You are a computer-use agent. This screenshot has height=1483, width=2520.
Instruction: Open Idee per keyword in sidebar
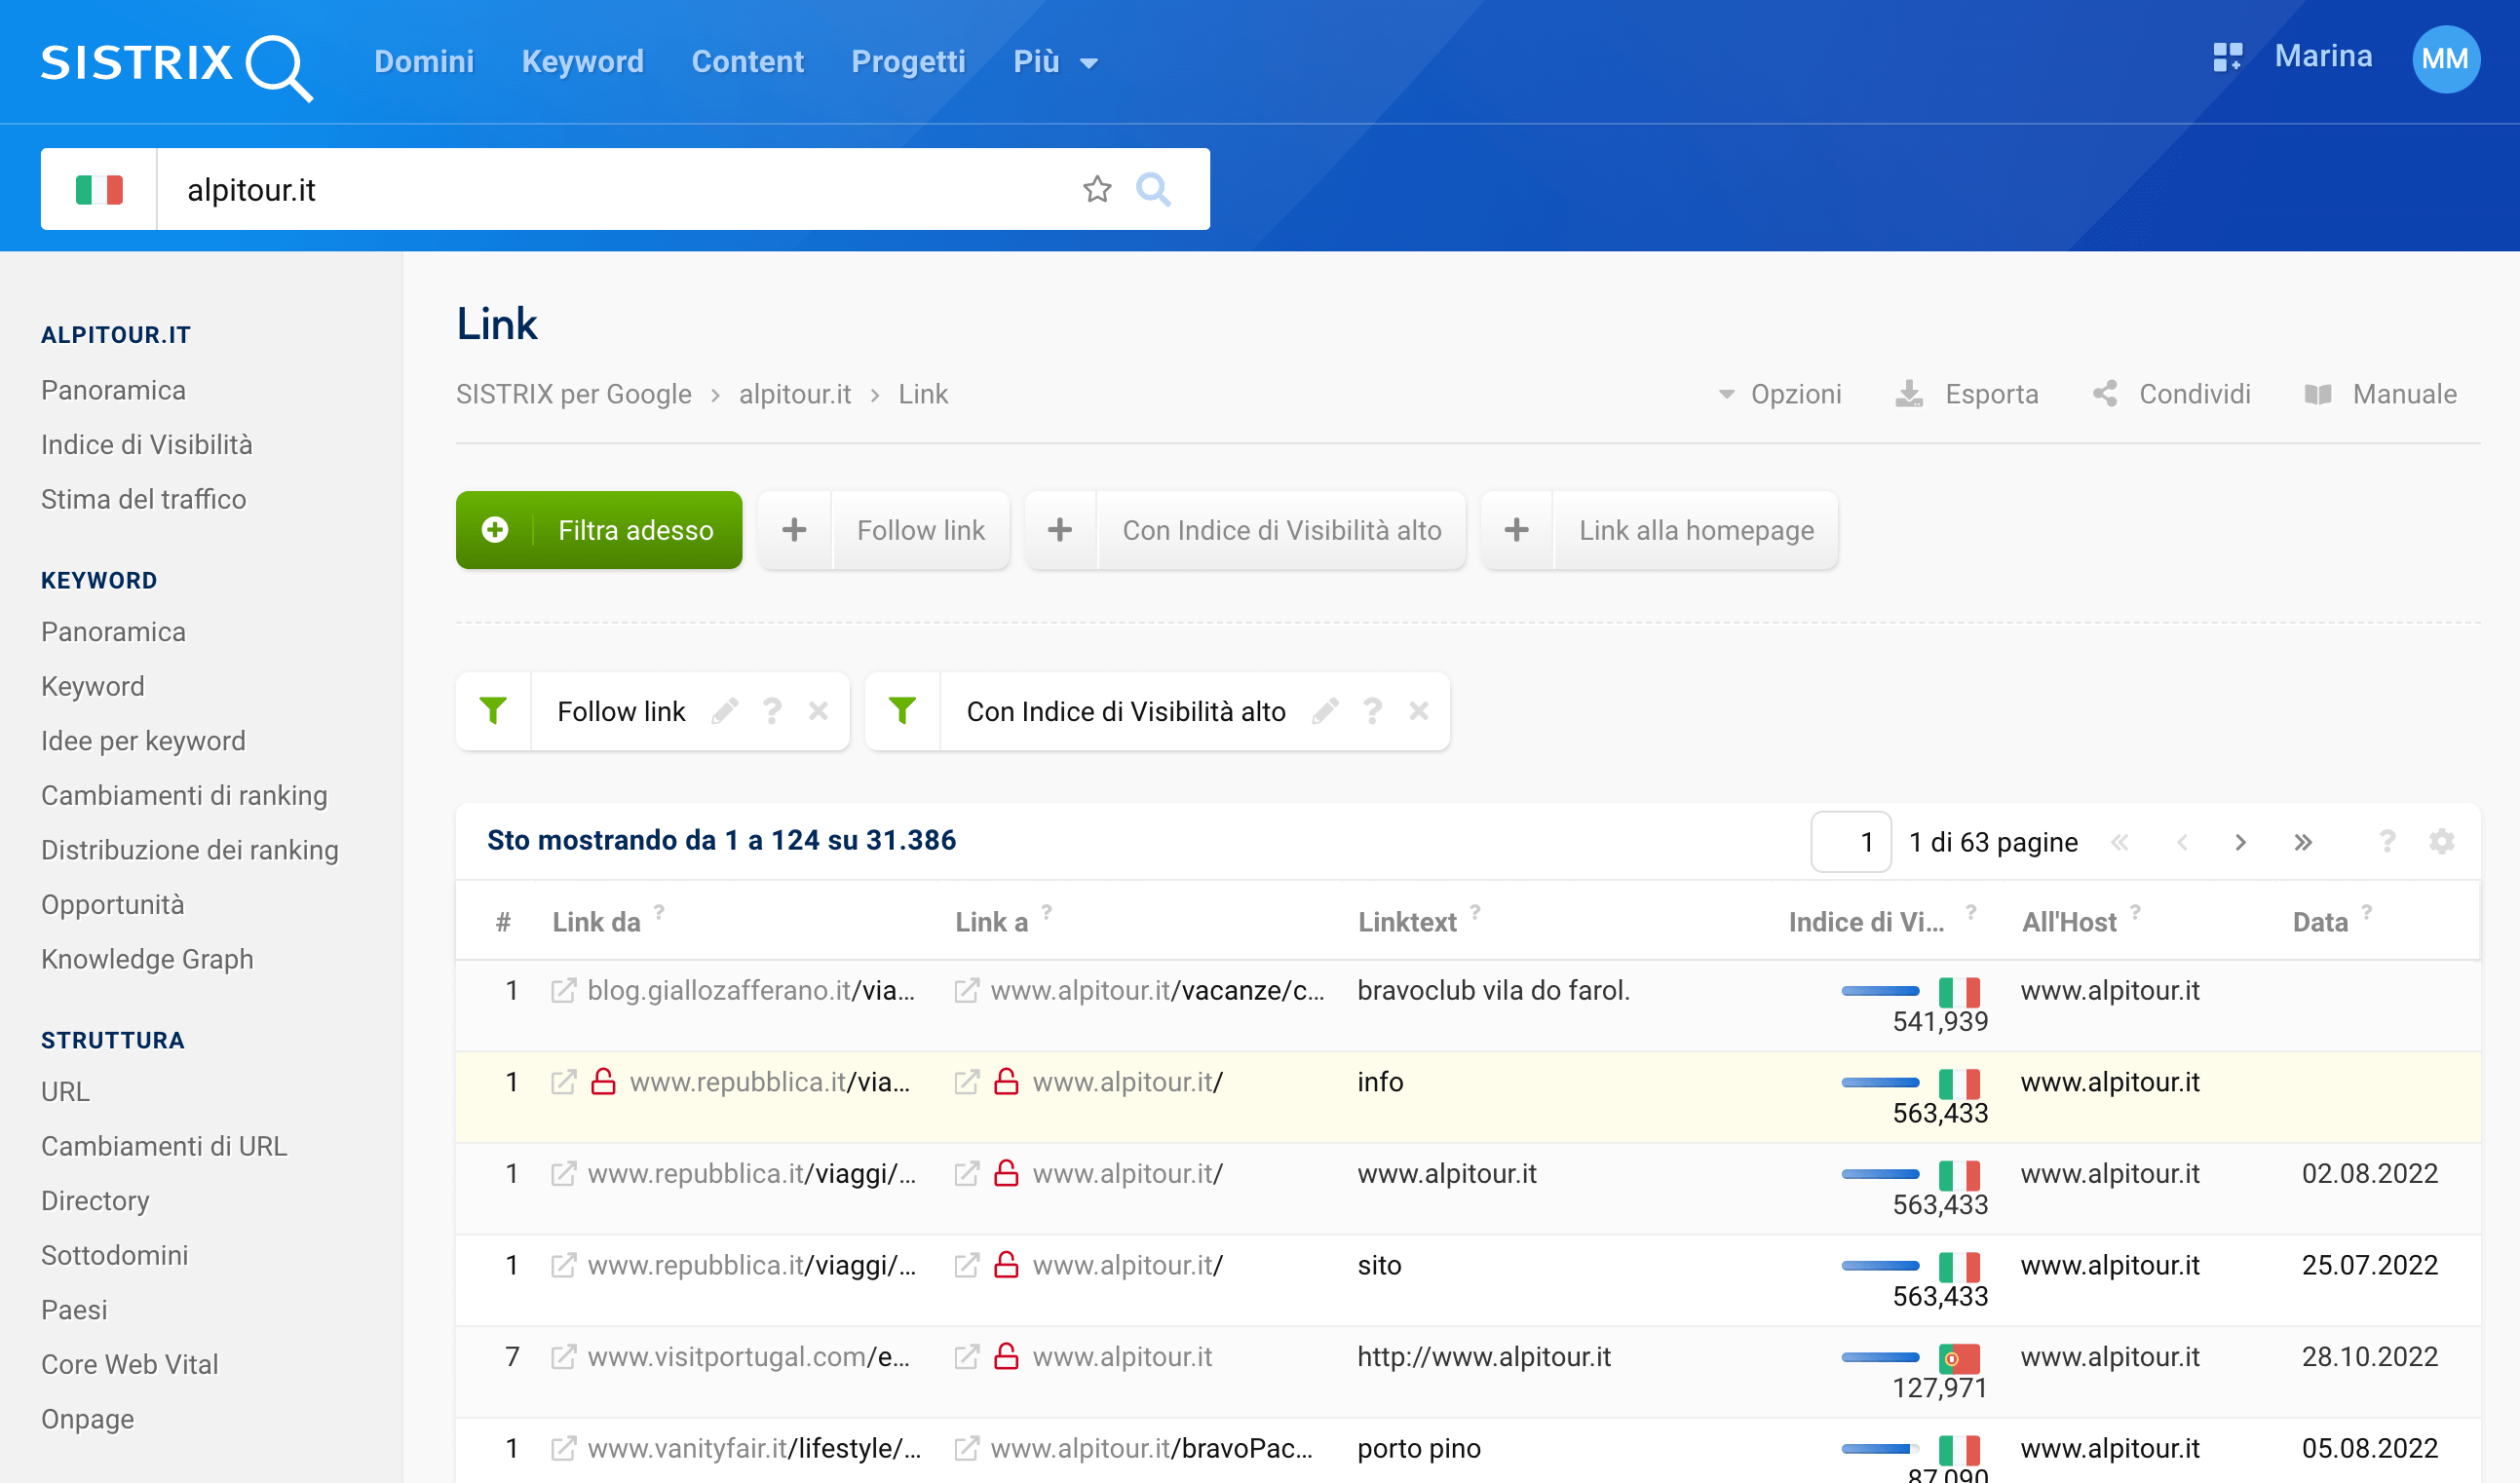143,741
